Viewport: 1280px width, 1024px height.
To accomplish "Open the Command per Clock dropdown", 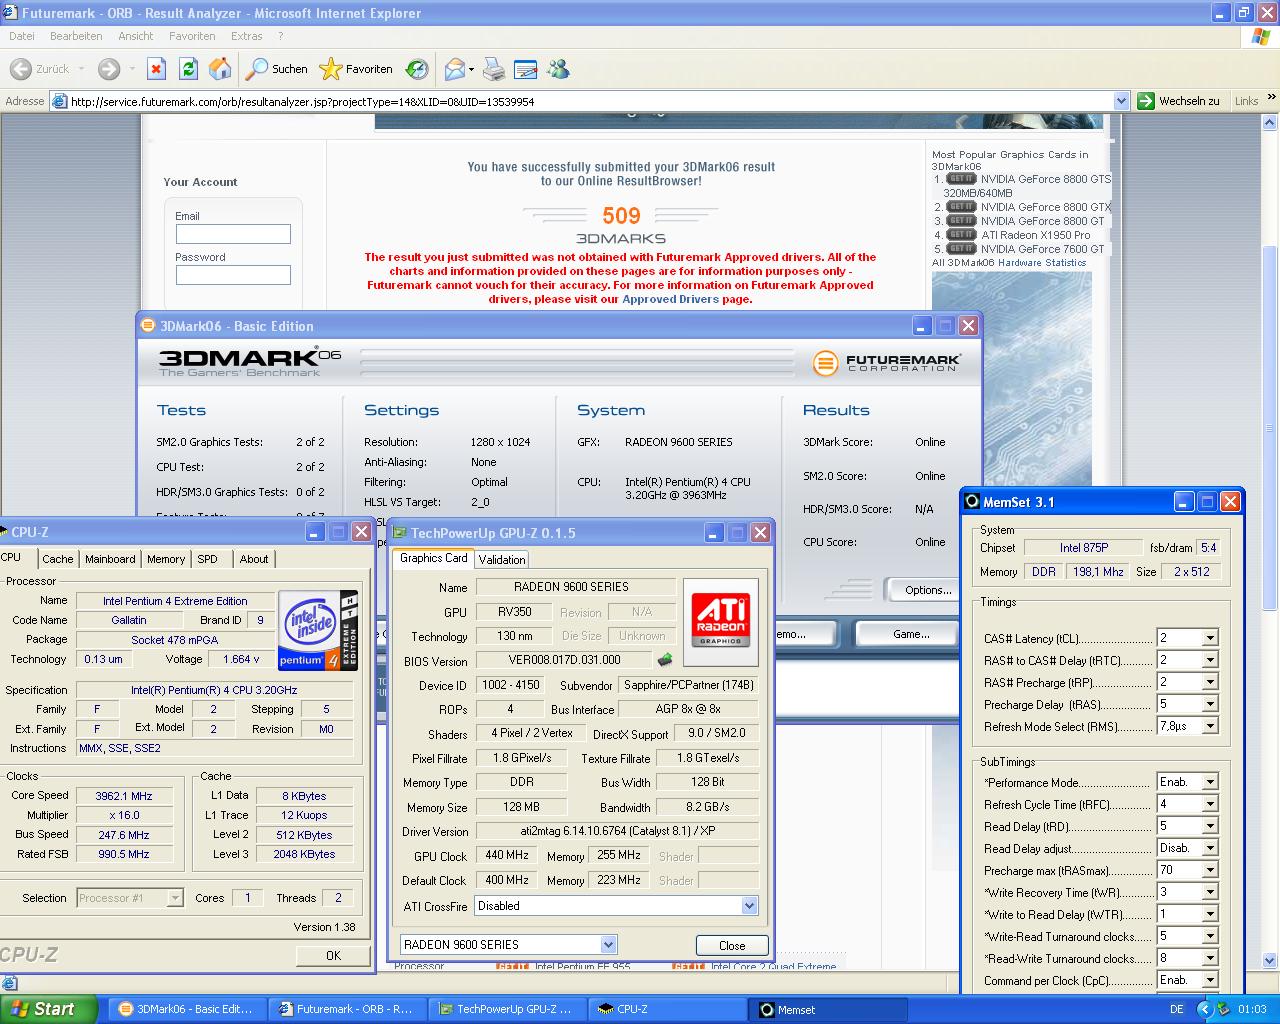I will [1209, 980].
